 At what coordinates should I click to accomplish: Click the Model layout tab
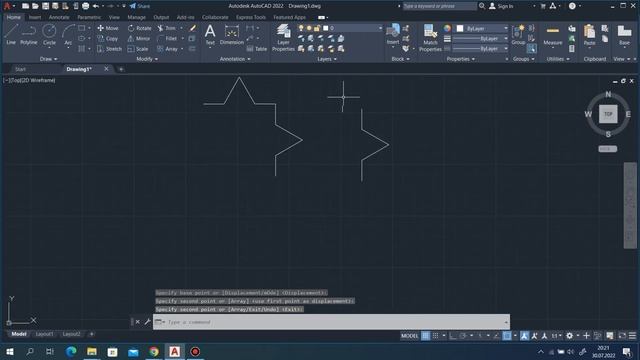point(19,334)
